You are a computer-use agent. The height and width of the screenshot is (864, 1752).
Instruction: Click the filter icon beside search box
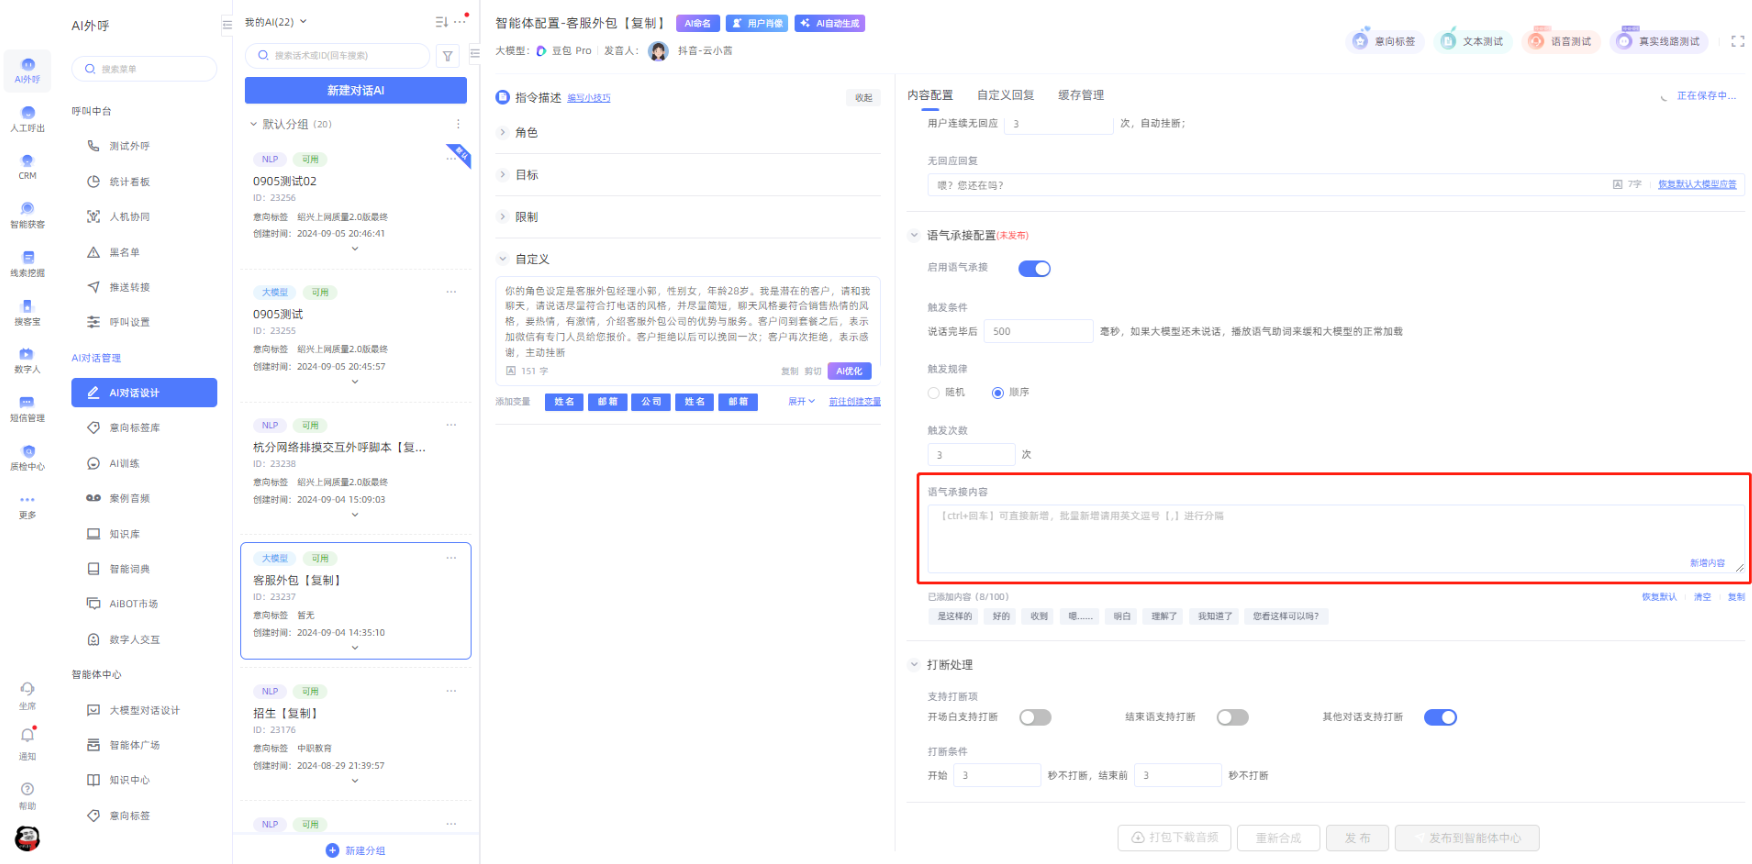(x=448, y=56)
